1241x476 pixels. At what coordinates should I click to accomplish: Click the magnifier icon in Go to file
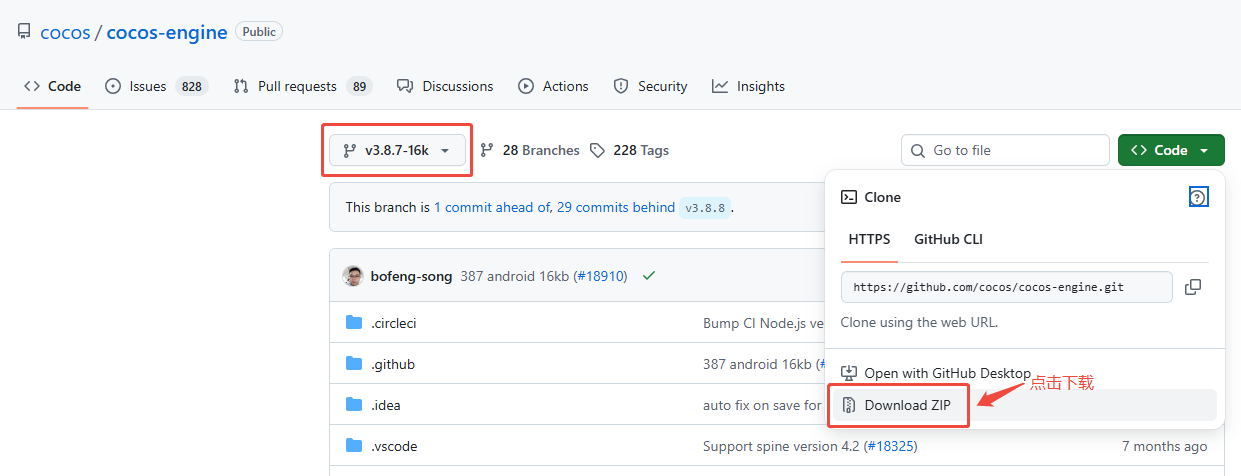918,150
